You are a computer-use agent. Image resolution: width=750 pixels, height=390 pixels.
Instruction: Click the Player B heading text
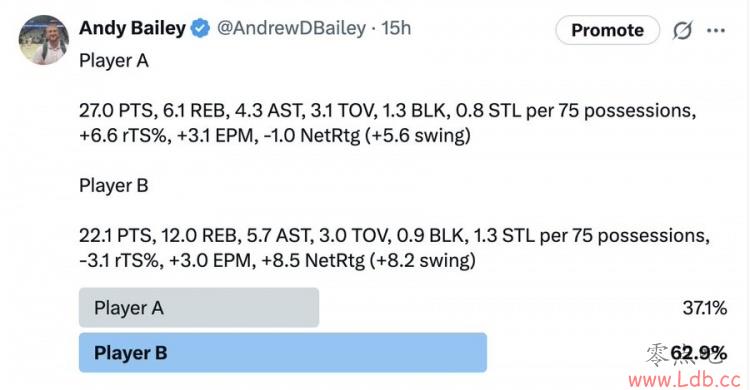pyautogui.click(x=114, y=186)
